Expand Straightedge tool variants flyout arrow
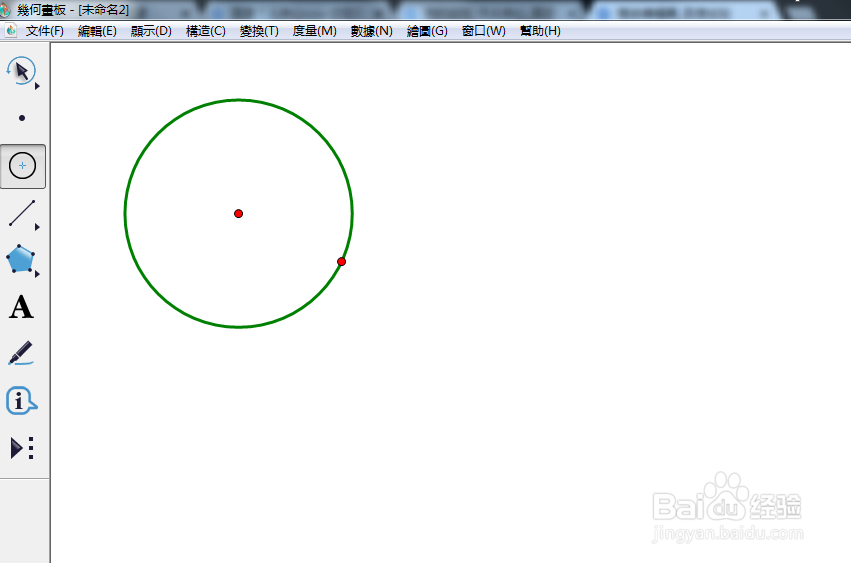The width and height of the screenshot is (851, 563). pyautogui.click(x=37, y=227)
